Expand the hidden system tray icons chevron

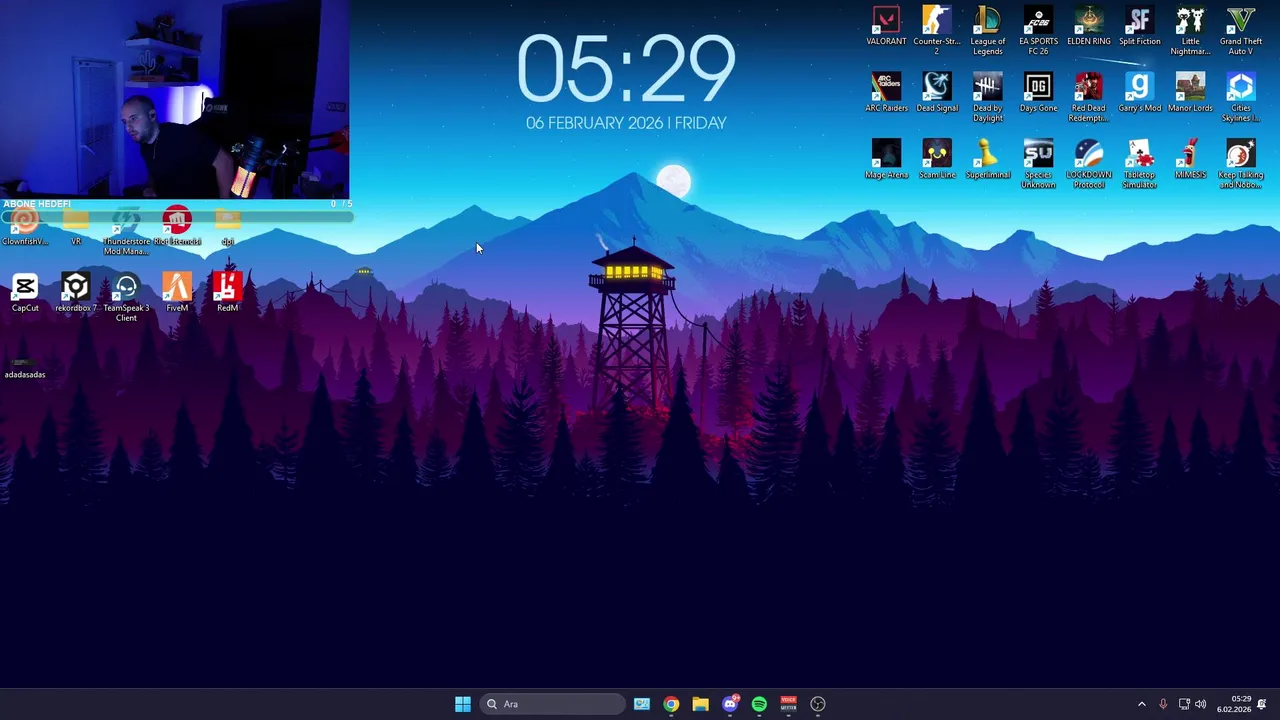click(x=1142, y=704)
